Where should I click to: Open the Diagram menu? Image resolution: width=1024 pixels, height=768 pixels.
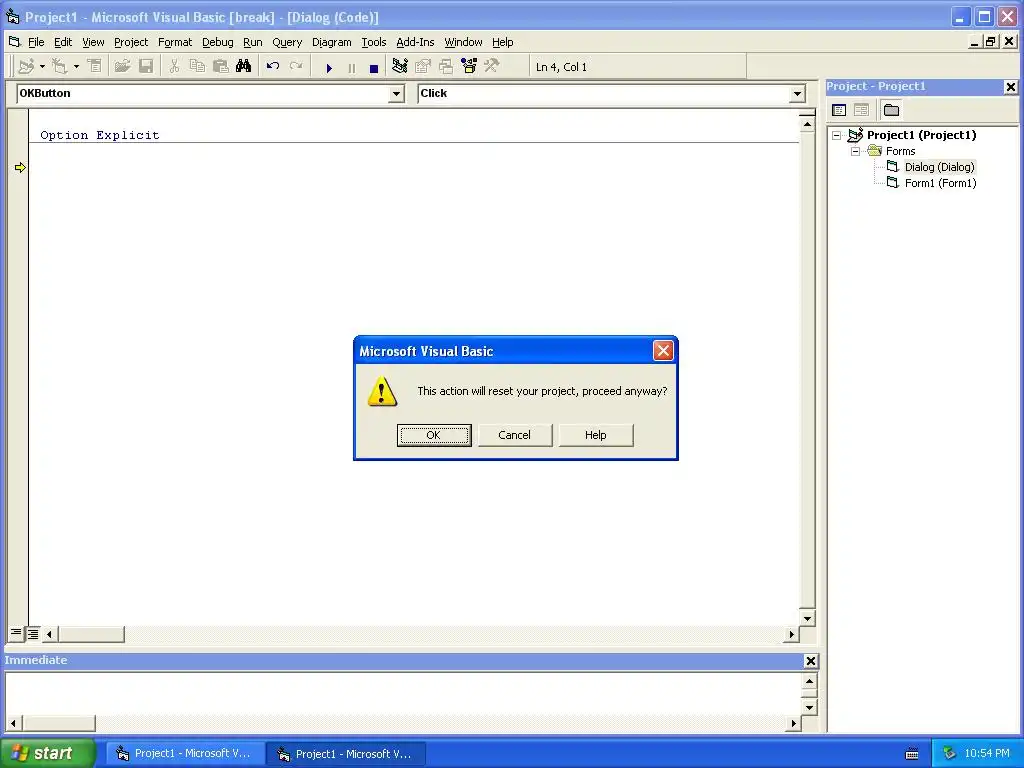331,42
